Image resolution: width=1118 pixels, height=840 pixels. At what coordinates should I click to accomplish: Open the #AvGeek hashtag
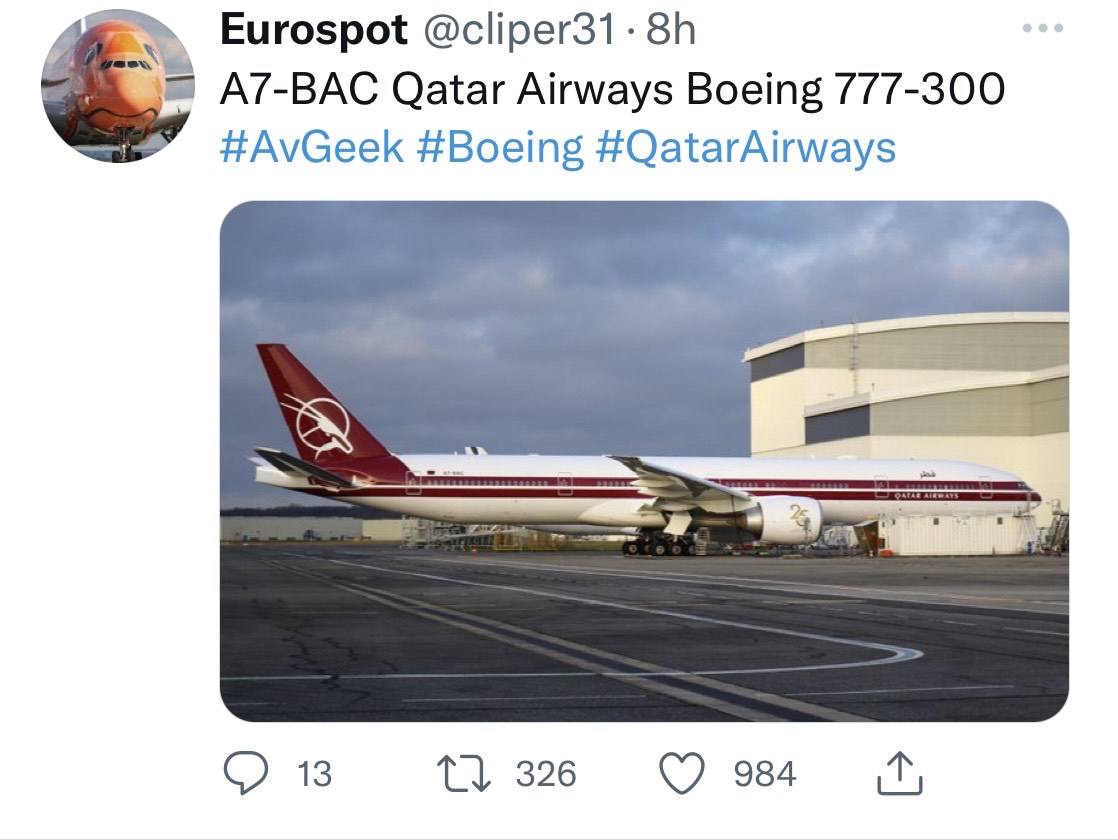pos(311,148)
